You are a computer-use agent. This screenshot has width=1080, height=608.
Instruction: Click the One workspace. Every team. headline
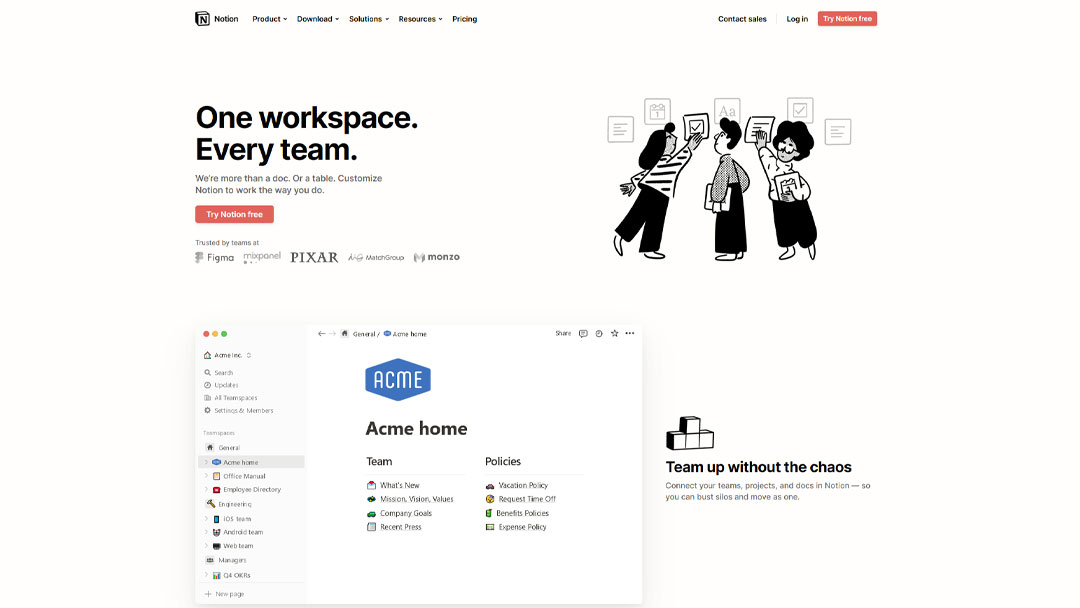tap(307, 134)
